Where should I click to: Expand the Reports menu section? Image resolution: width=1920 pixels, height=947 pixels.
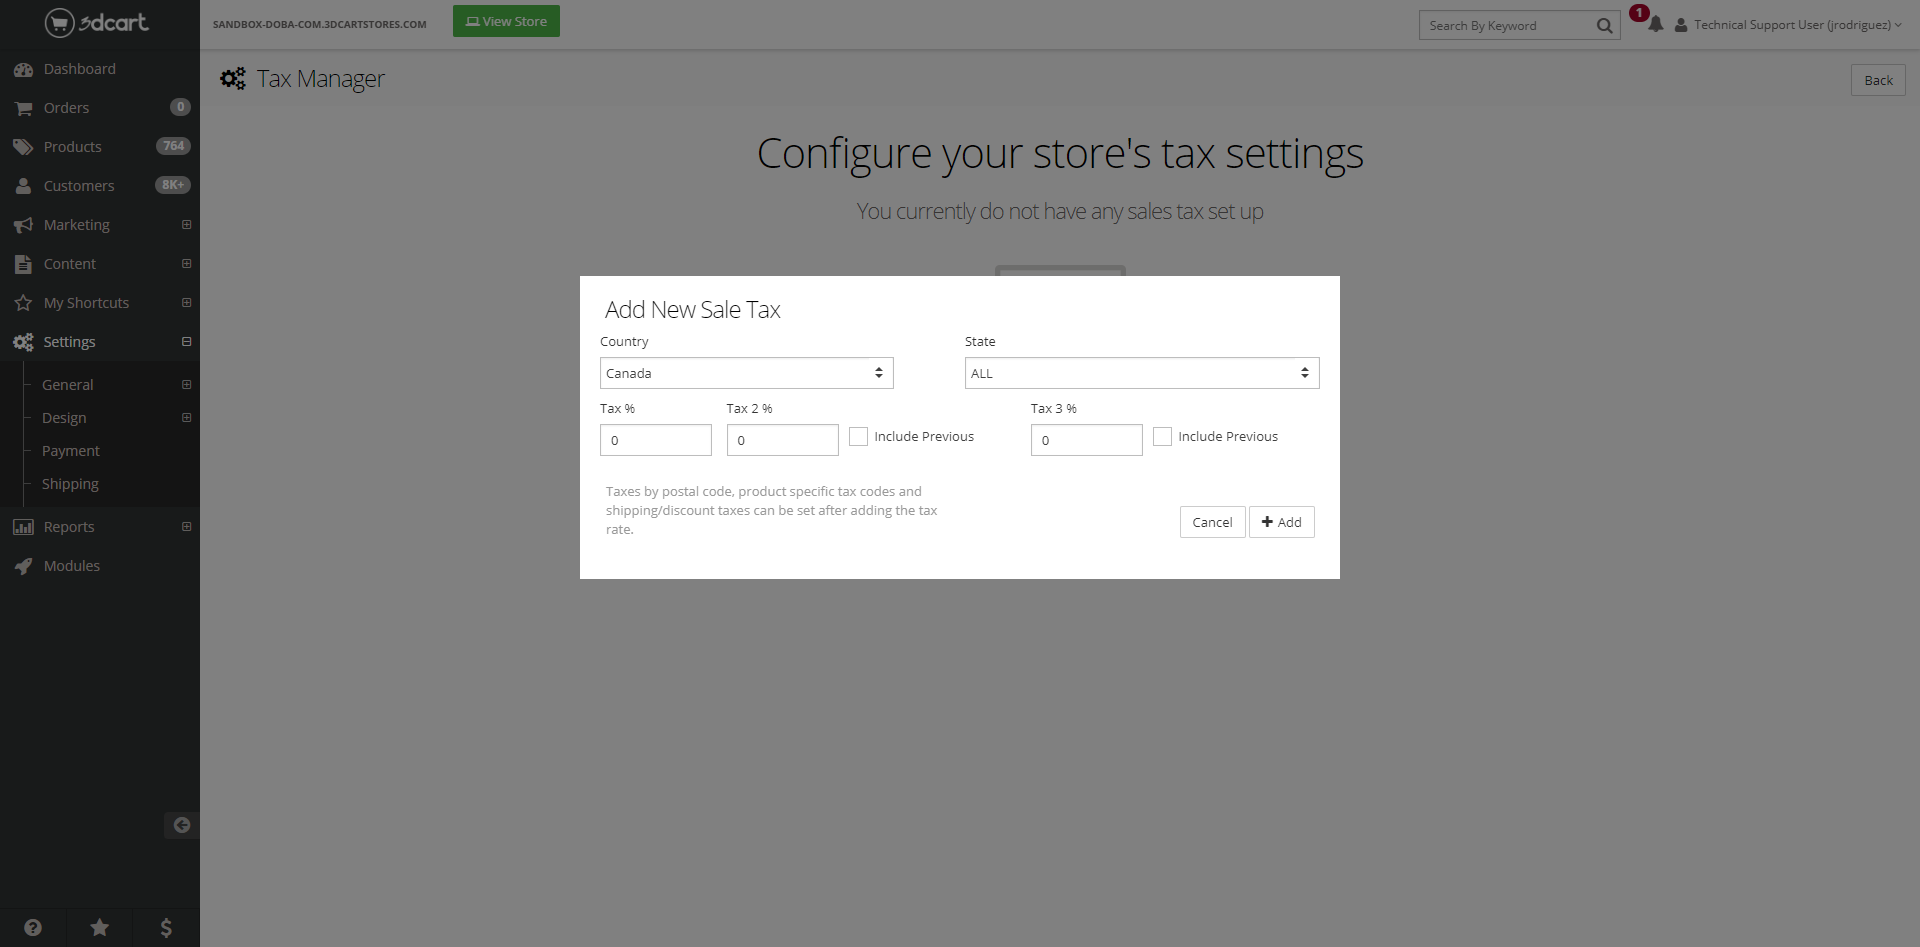[x=186, y=527]
